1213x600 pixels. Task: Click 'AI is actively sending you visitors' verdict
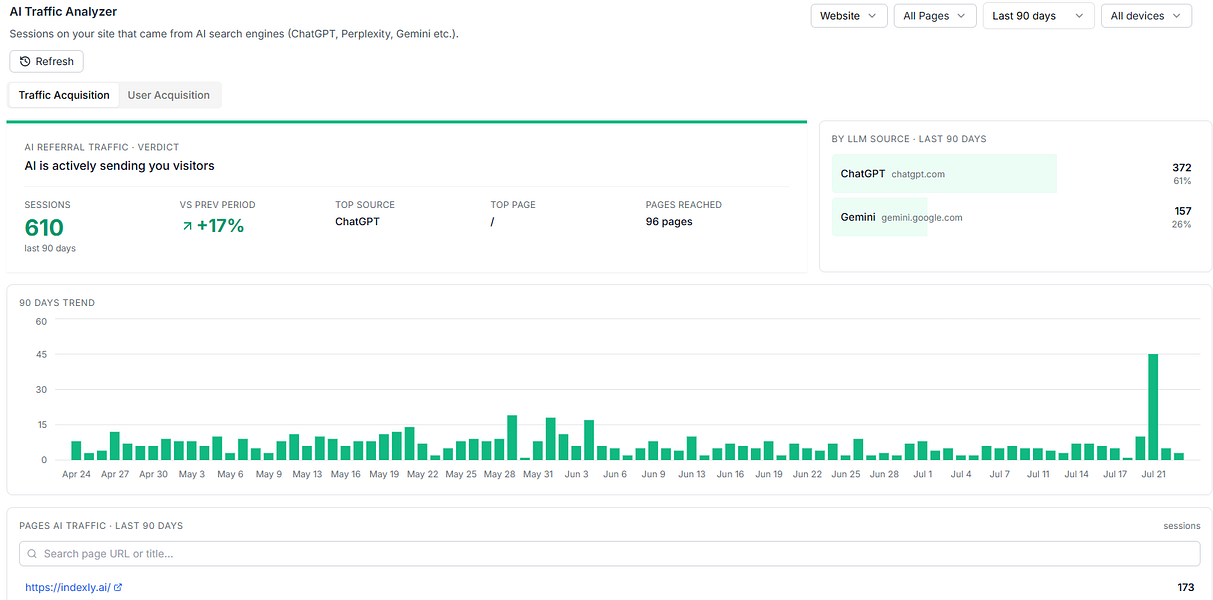pyautogui.click(x=119, y=166)
